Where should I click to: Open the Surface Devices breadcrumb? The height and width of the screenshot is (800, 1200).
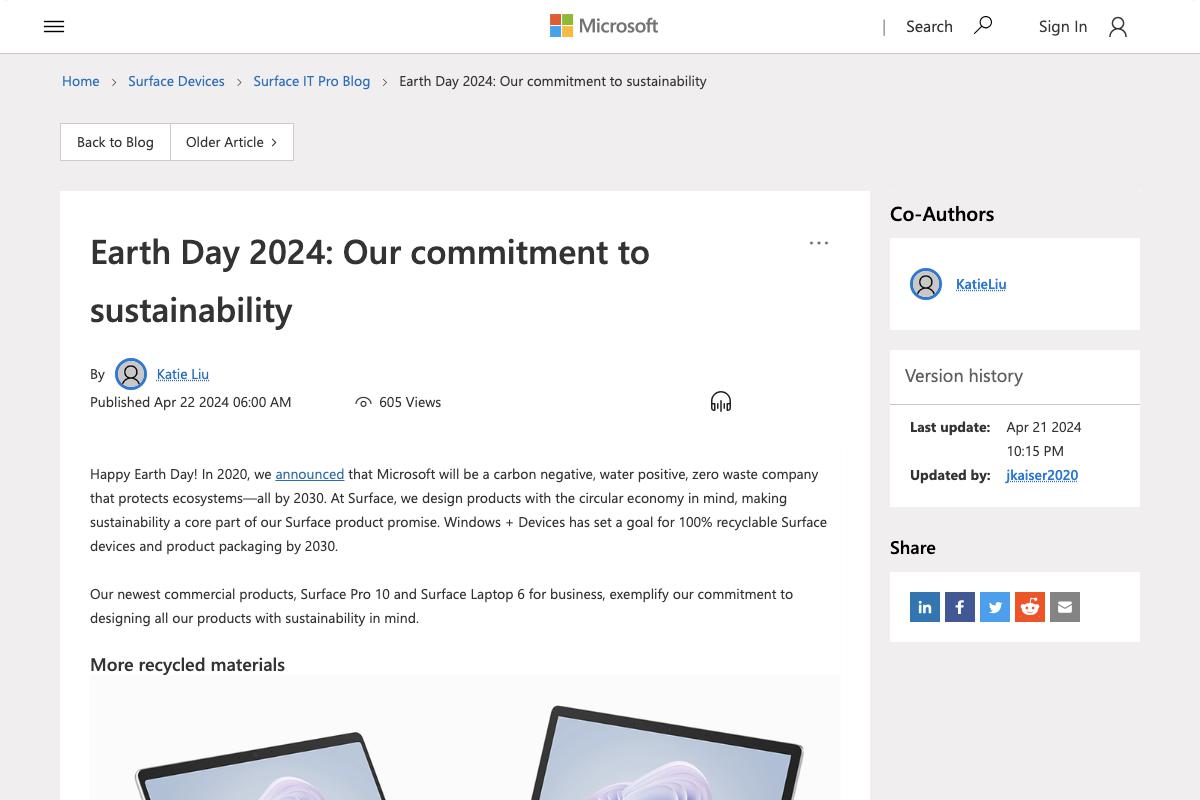pos(176,81)
